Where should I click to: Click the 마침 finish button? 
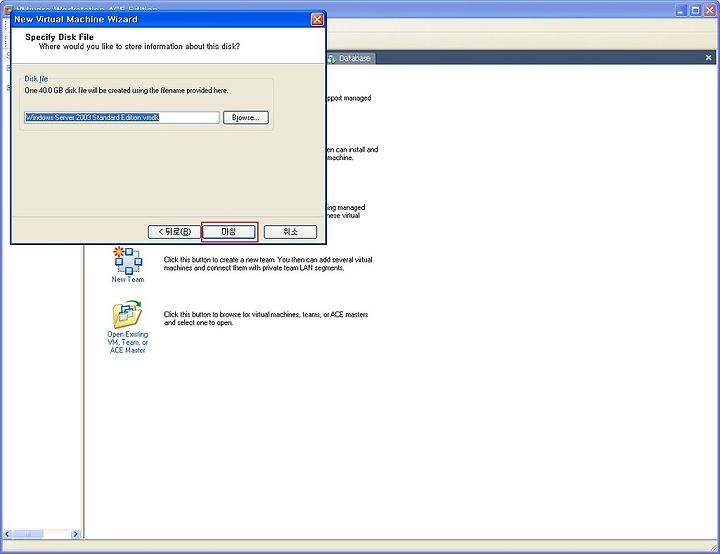229,232
